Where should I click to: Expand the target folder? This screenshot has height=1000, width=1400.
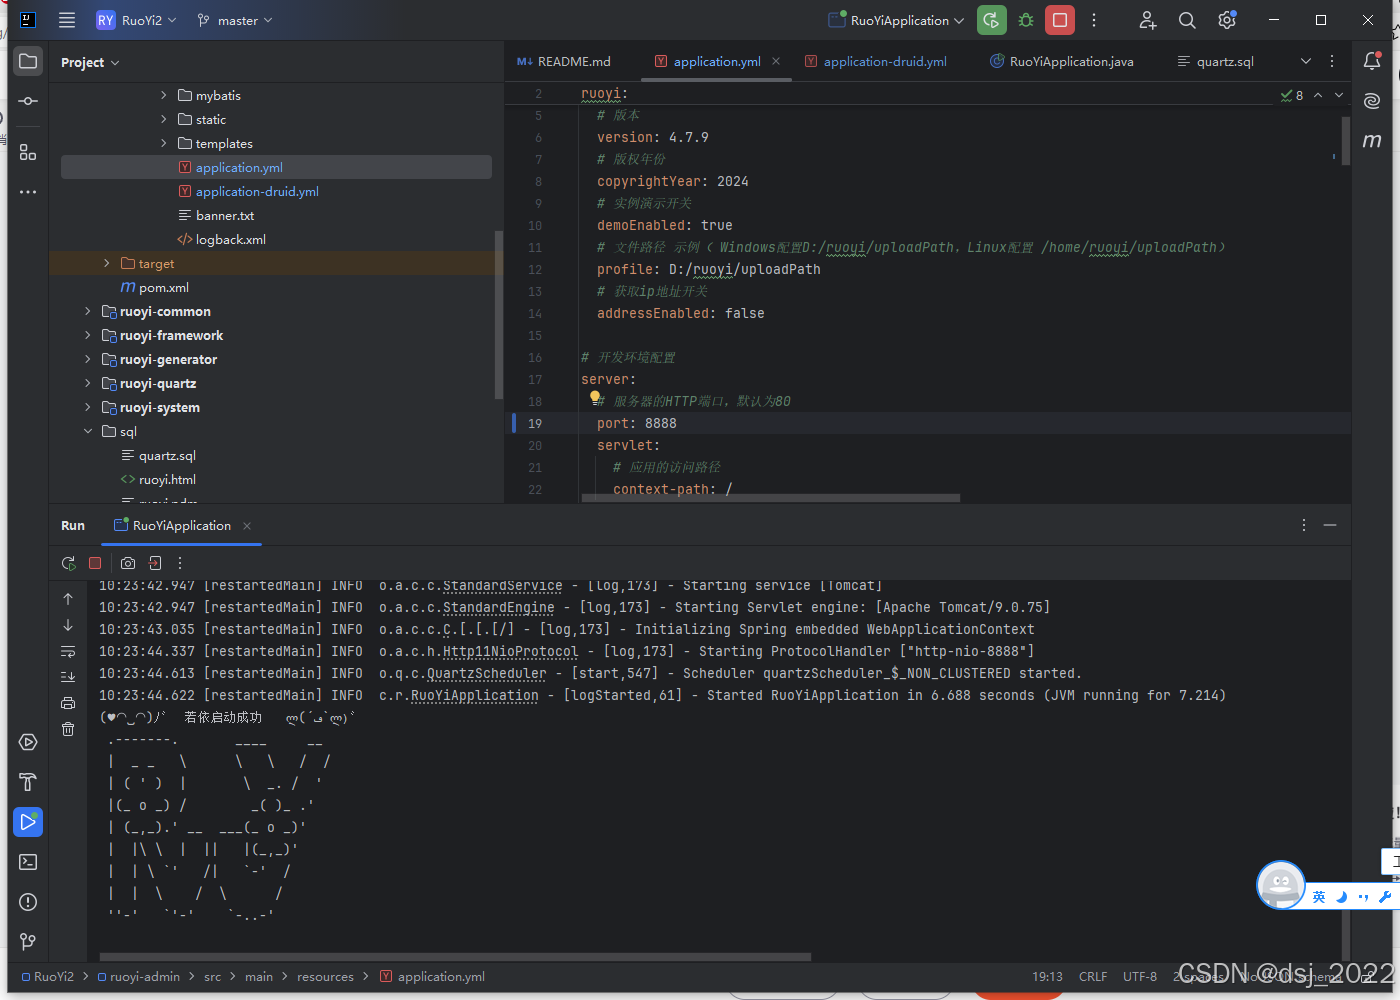tap(107, 263)
